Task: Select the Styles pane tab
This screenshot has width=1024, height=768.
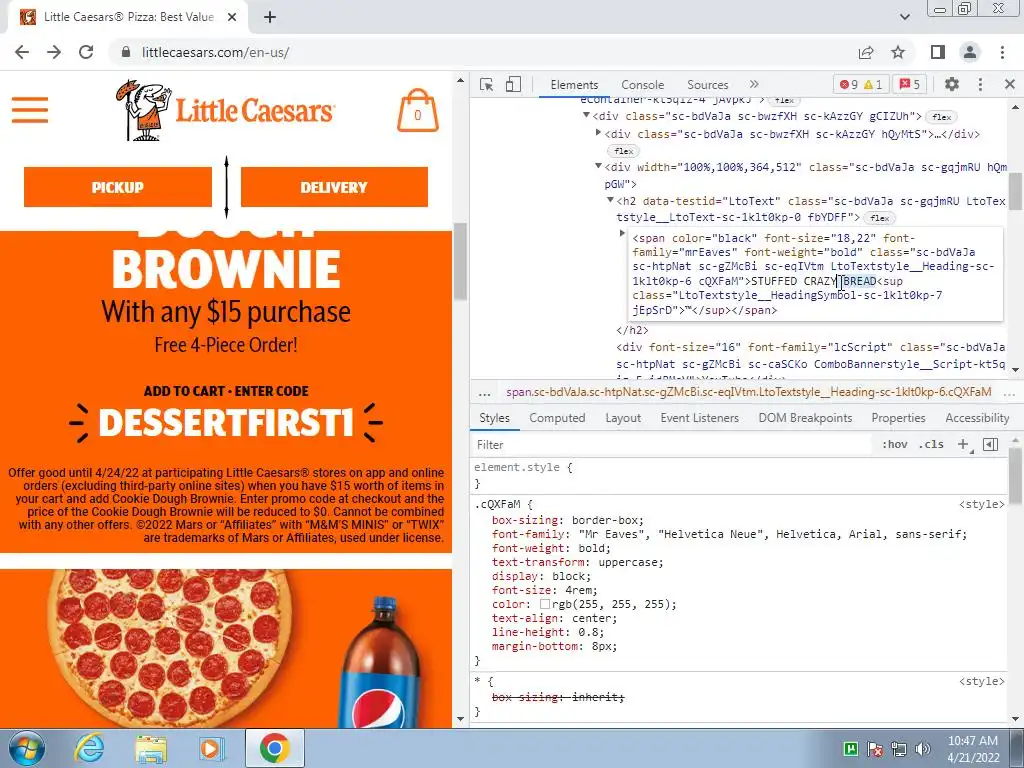Action: (494, 418)
